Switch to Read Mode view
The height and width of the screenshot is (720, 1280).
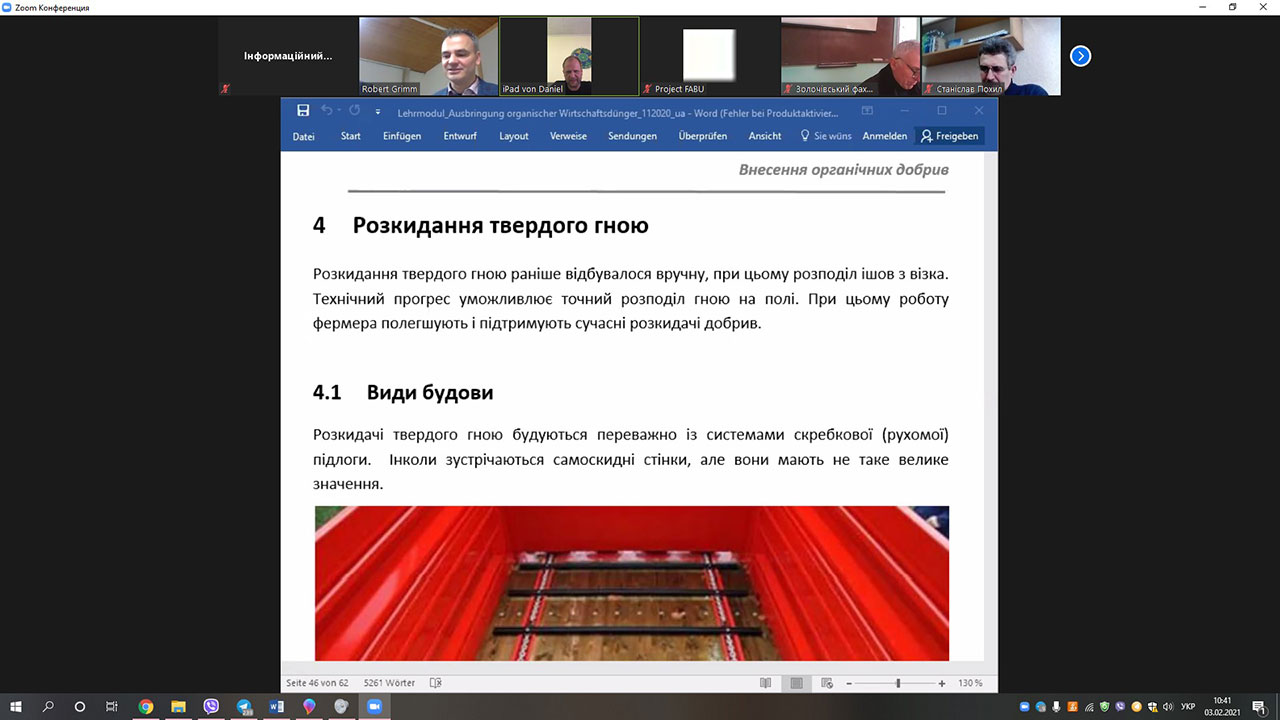(765, 683)
